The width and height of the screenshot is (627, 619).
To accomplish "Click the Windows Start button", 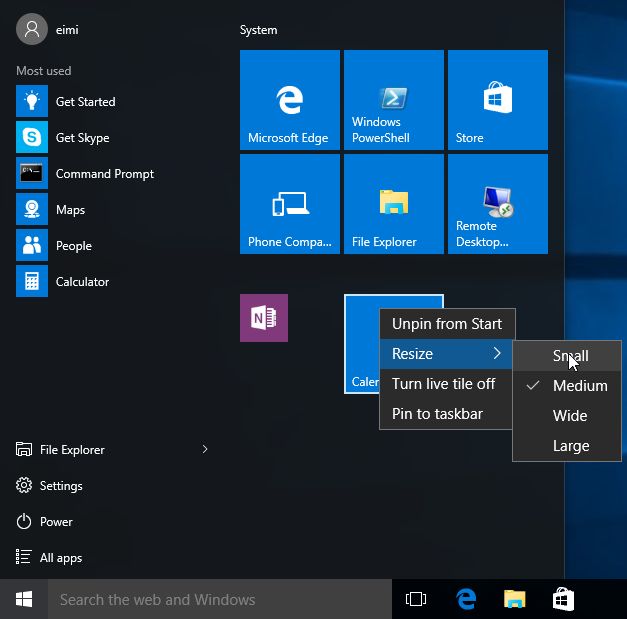I will [x=24, y=599].
